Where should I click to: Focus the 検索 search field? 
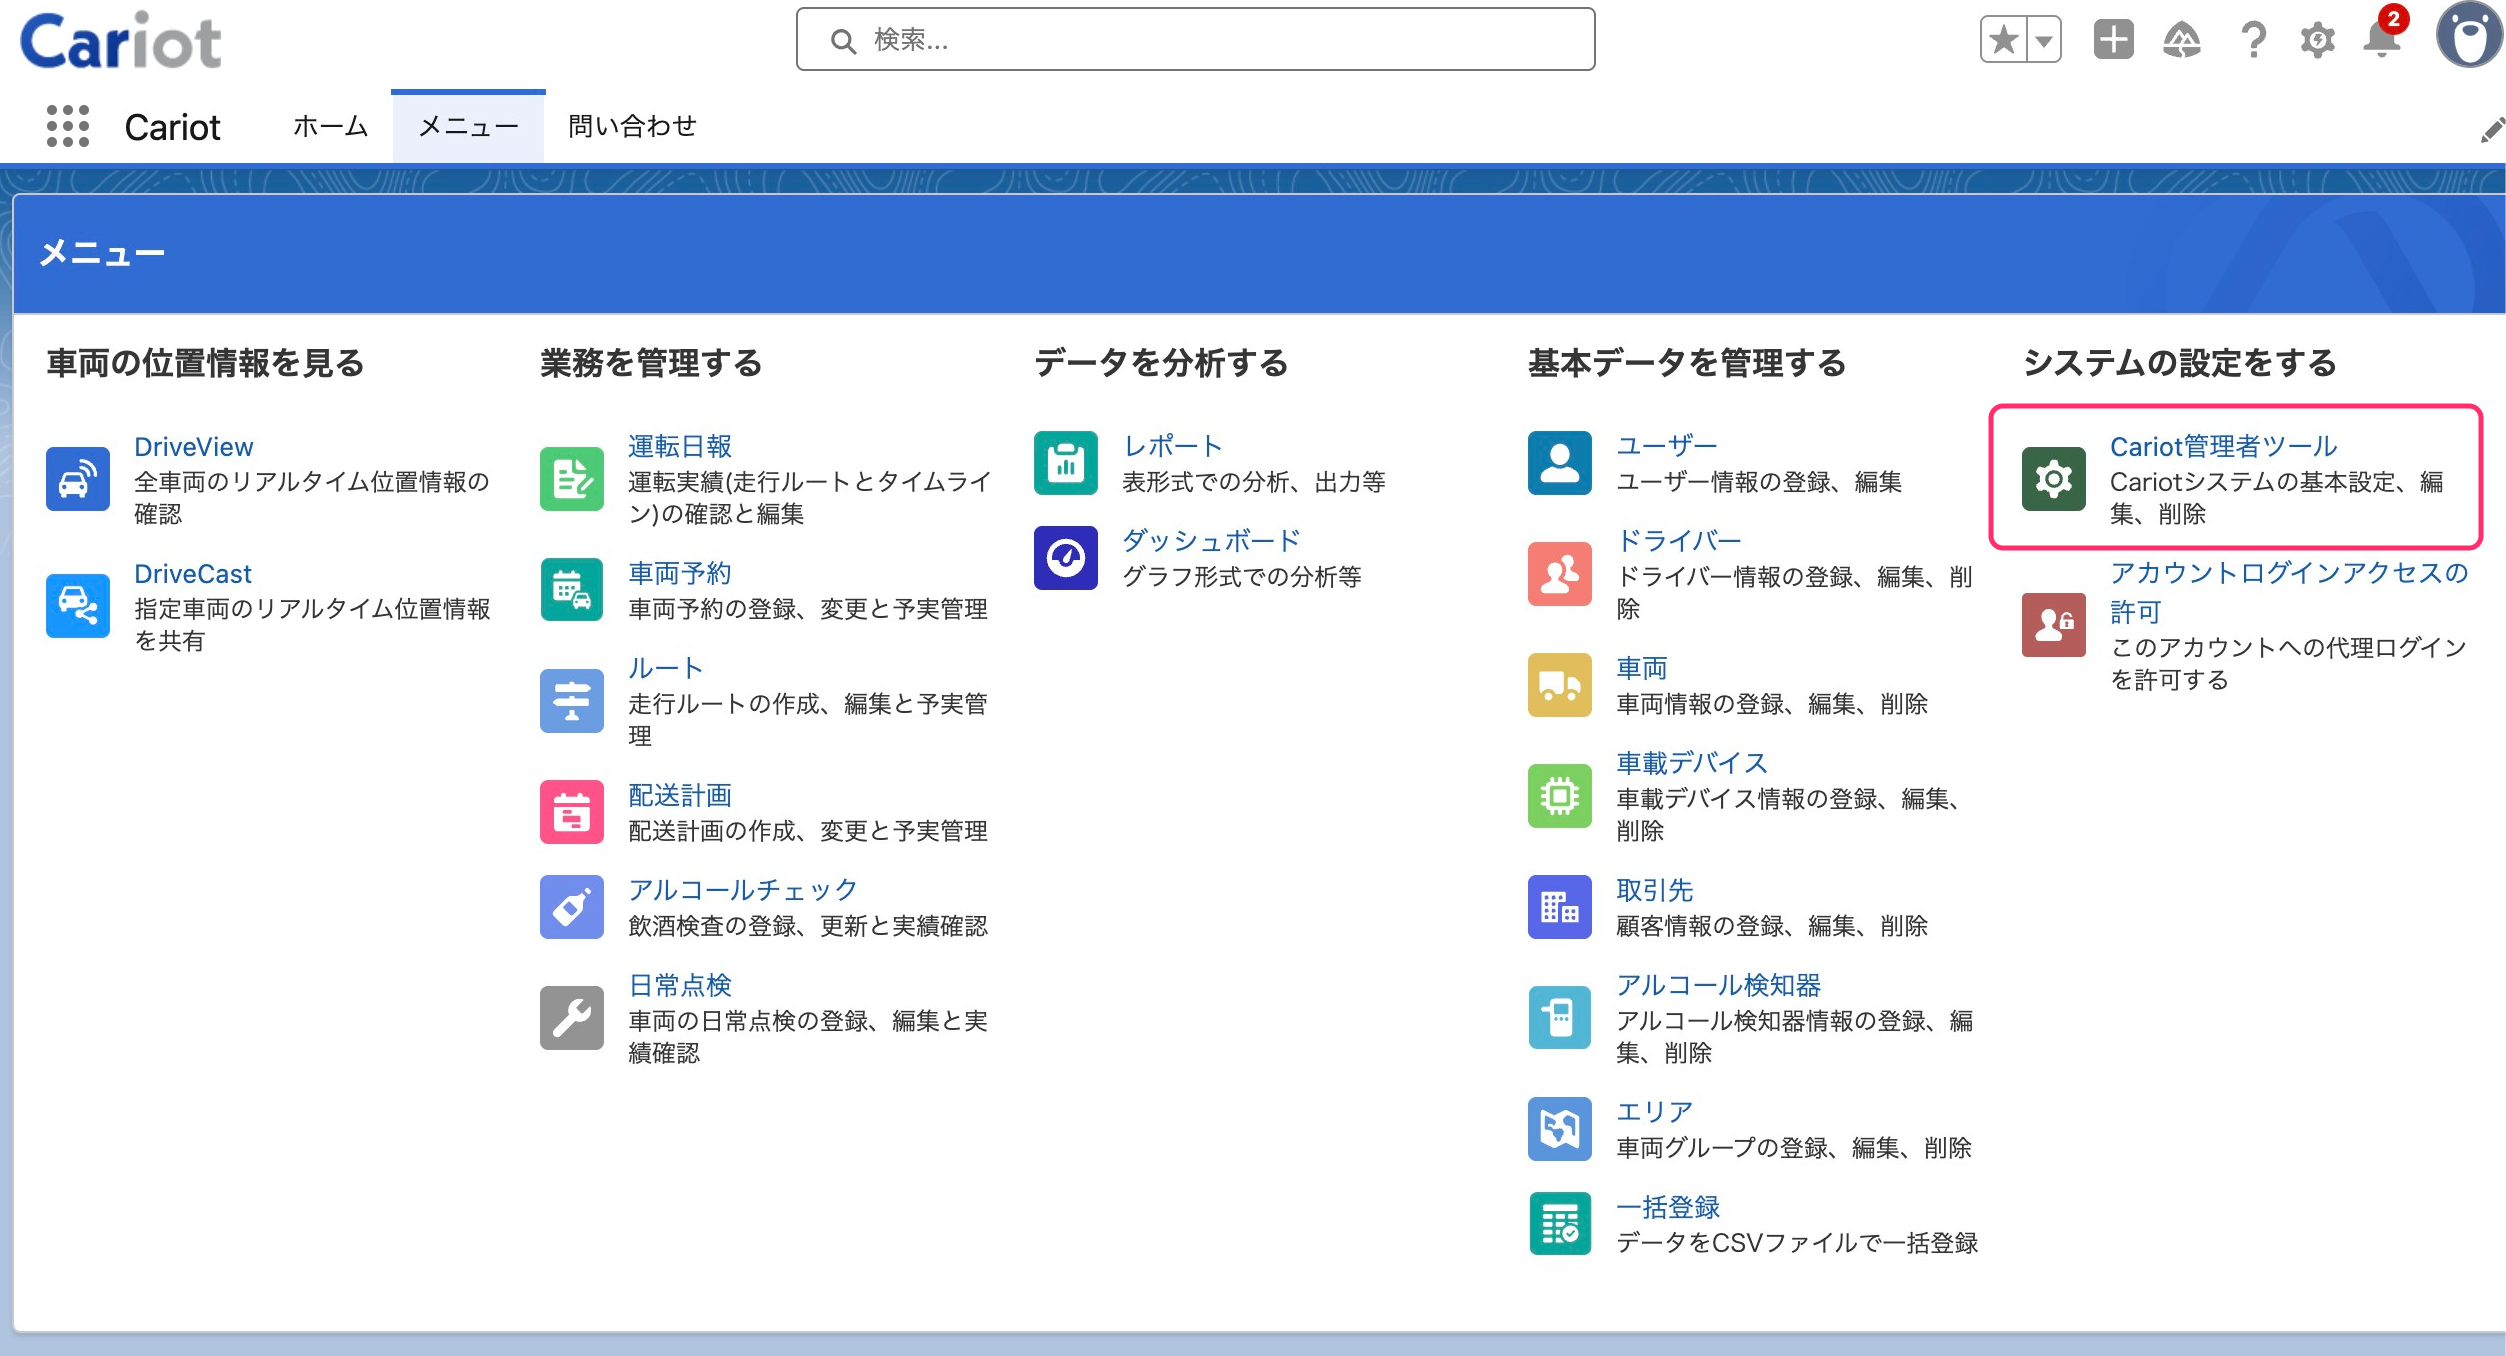(1195, 40)
